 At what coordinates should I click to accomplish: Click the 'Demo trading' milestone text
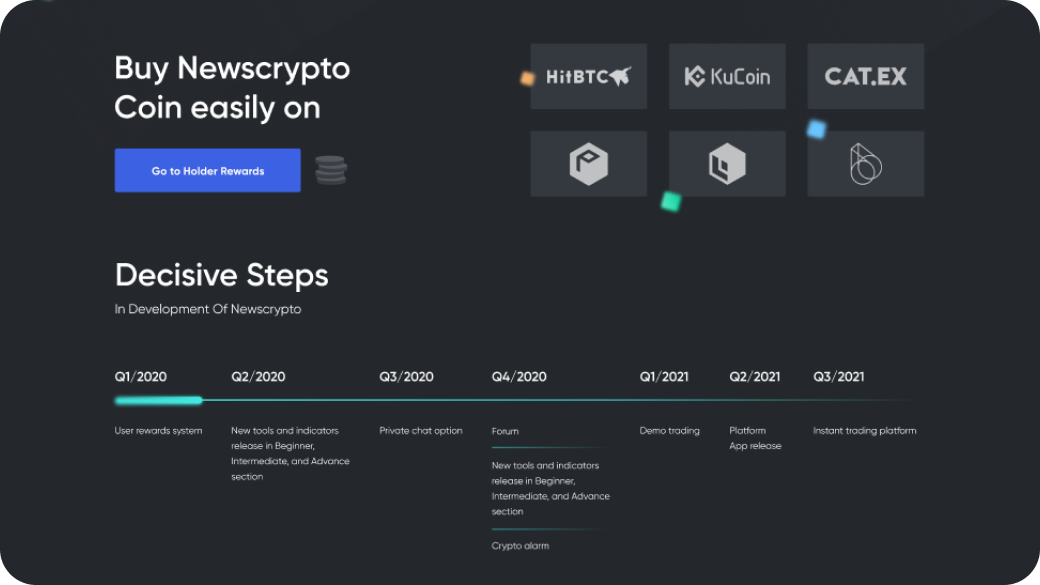click(669, 430)
